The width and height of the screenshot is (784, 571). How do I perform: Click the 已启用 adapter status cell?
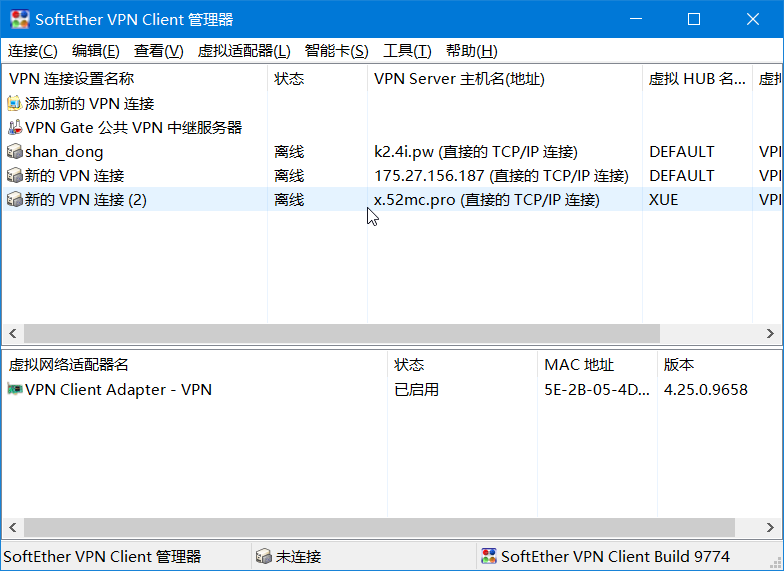[x=416, y=390]
